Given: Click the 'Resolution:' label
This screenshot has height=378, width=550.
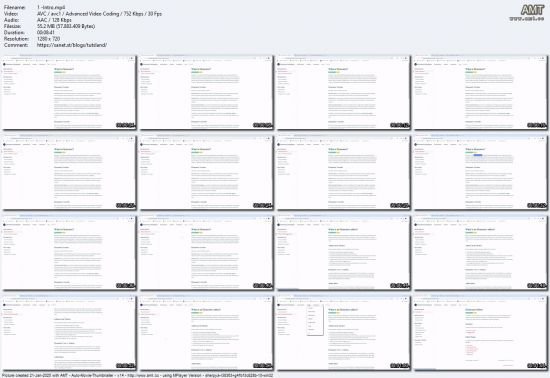Looking at the screenshot, I should [16, 39].
